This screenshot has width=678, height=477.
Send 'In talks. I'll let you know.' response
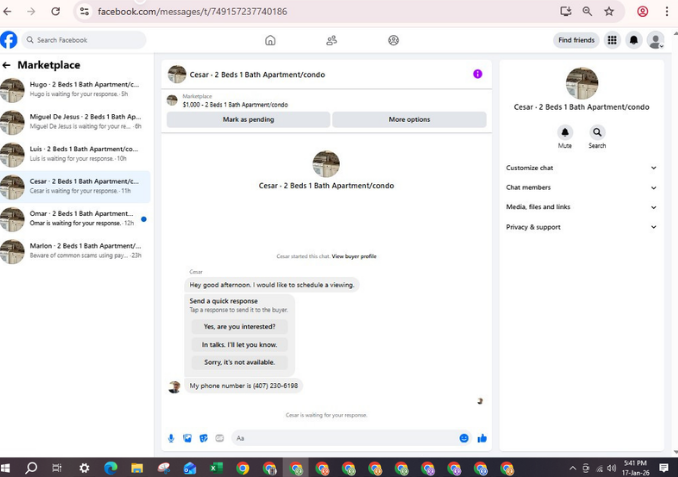point(240,345)
